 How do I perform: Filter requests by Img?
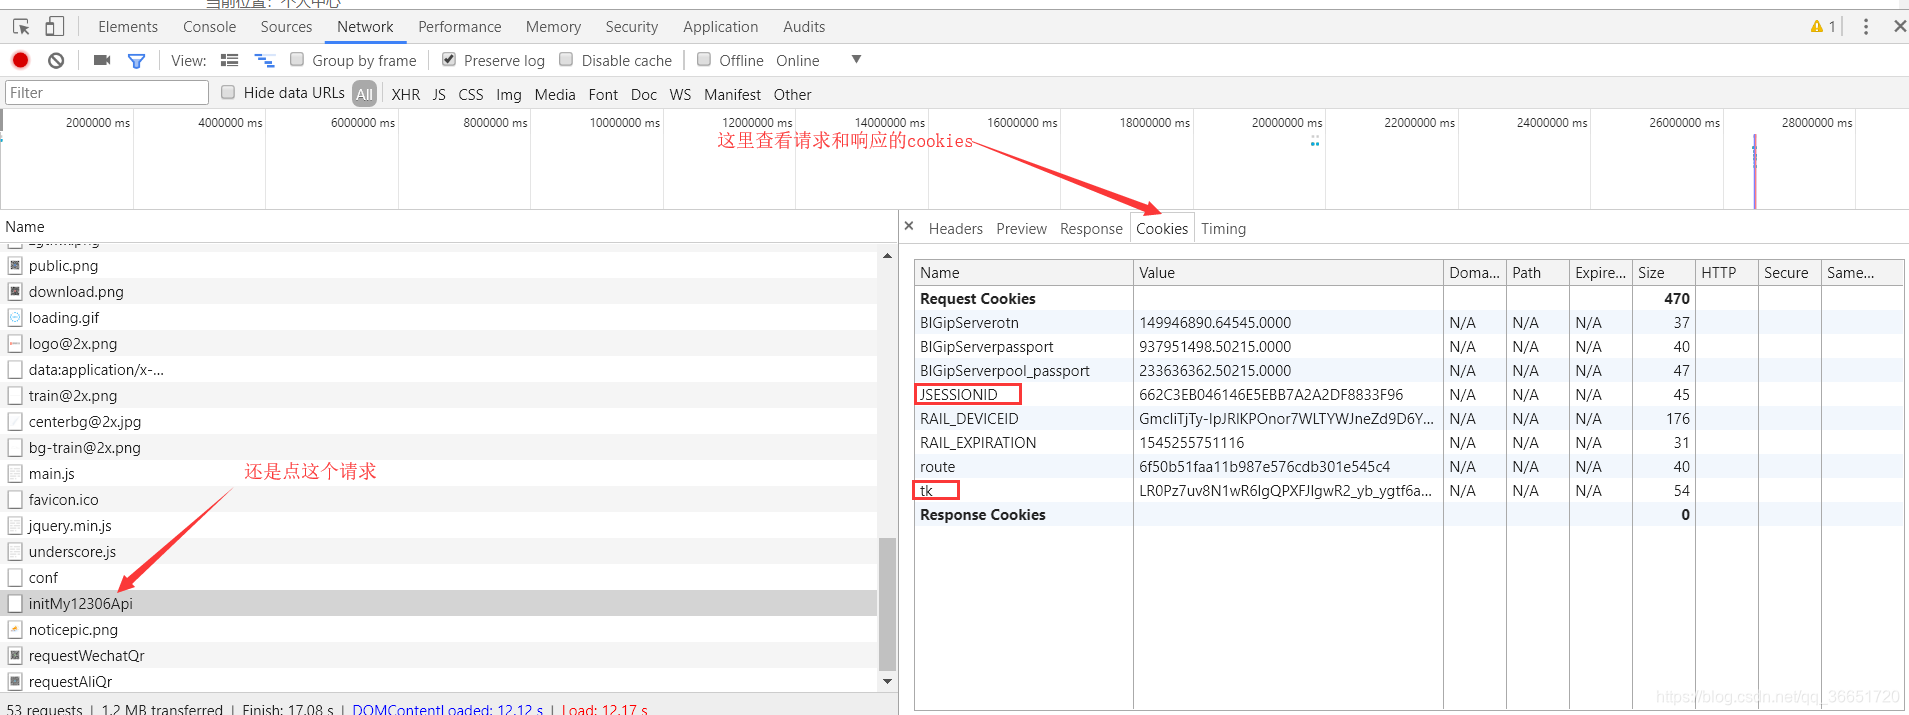coord(509,95)
